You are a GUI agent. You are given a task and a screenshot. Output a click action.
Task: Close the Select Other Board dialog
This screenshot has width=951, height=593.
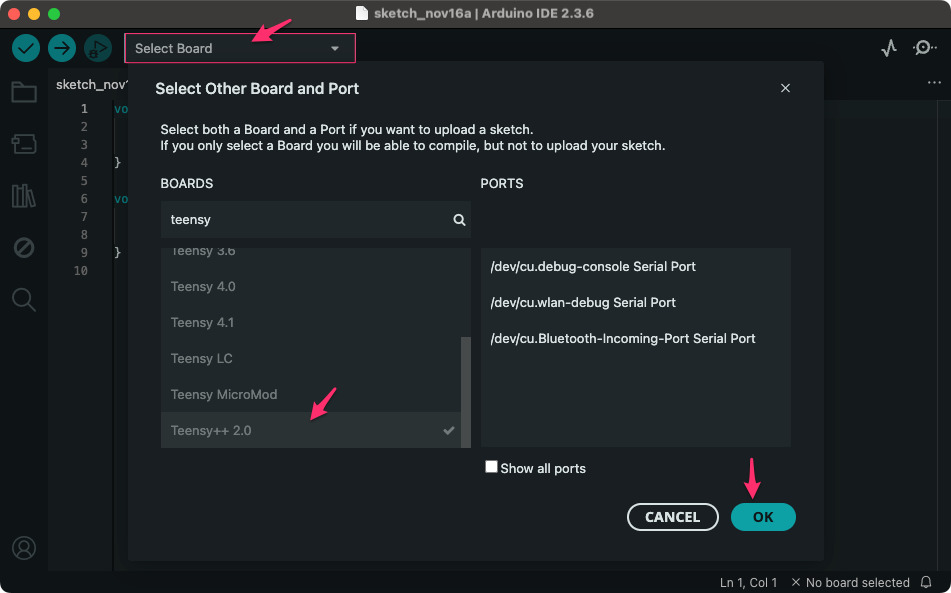point(785,88)
